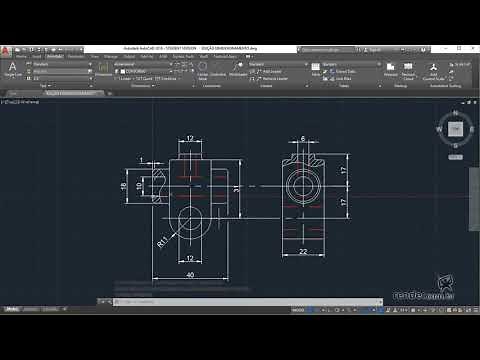Switch to the View ribbon tab
This screenshot has height=360, width=480.
95,57
